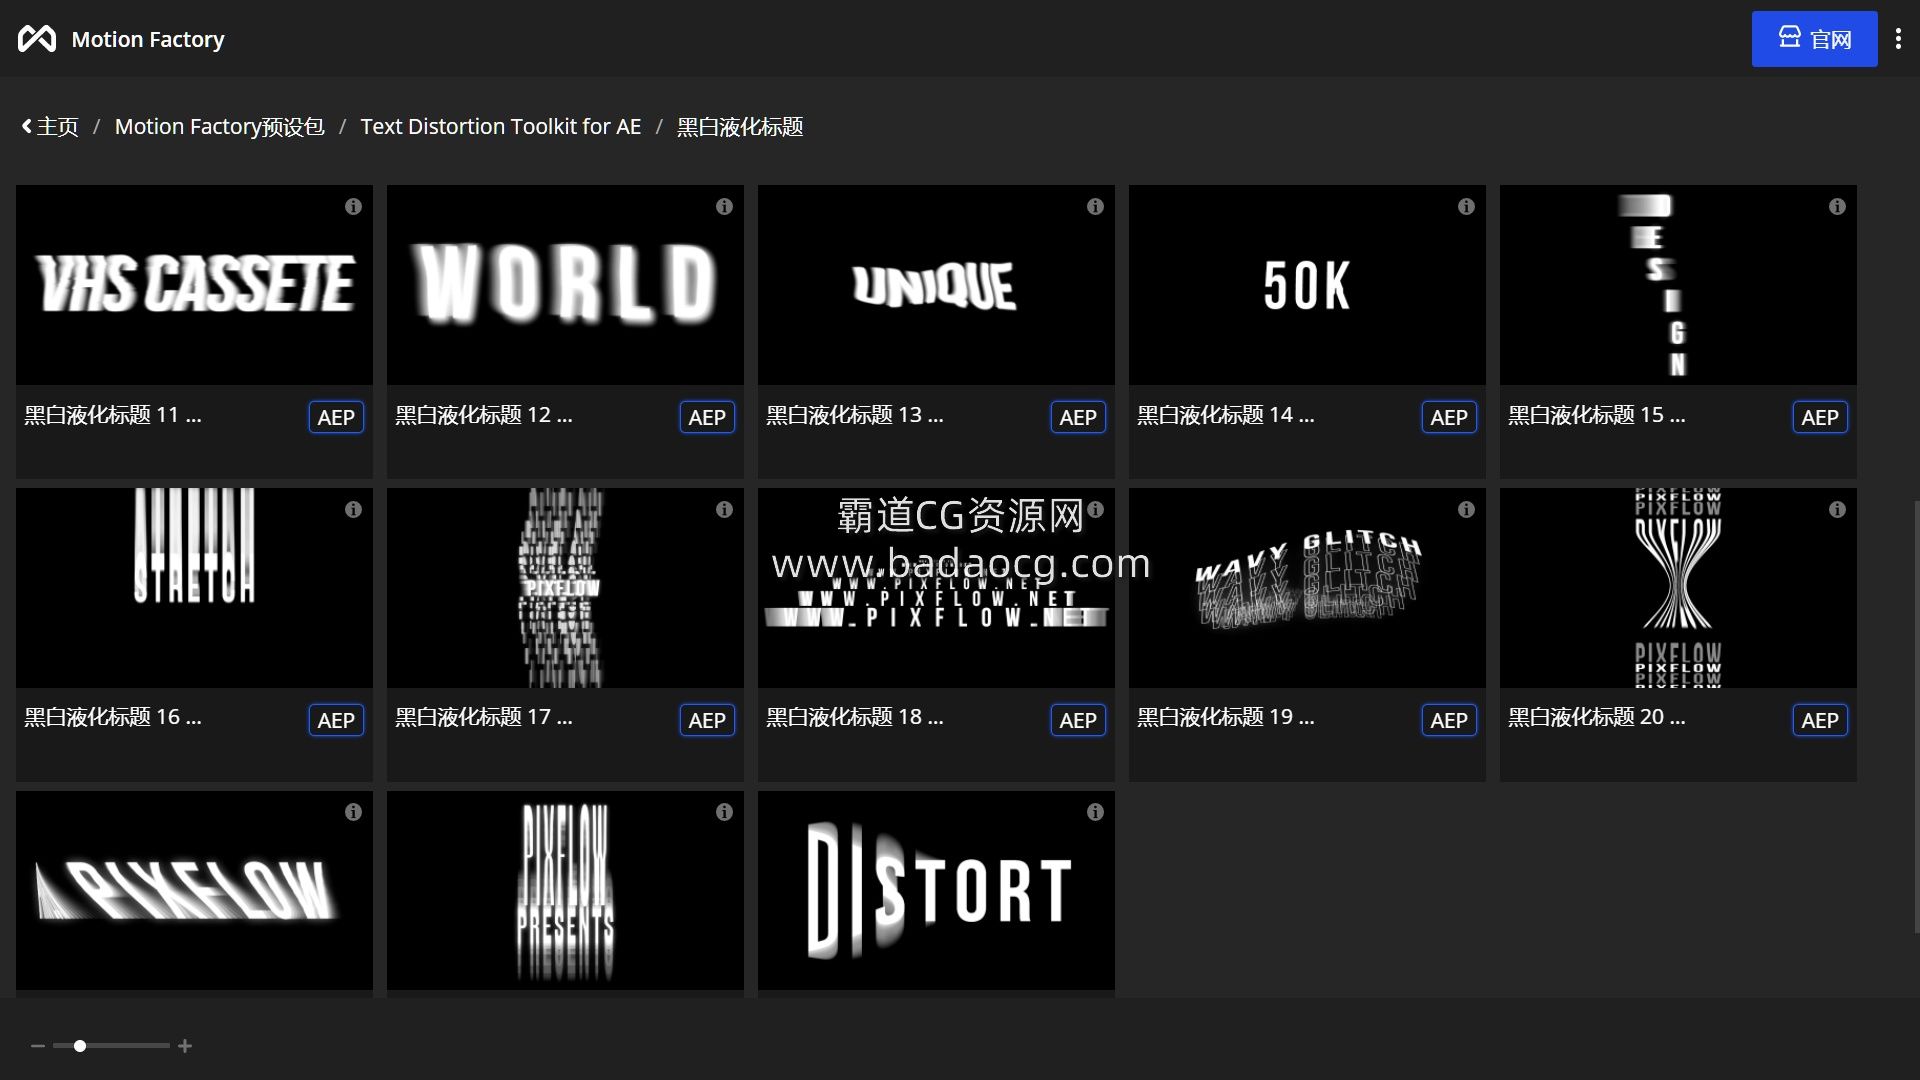Select the vertical DESIGN thumbnail
The image size is (1920, 1080).
pos(1678,285)
